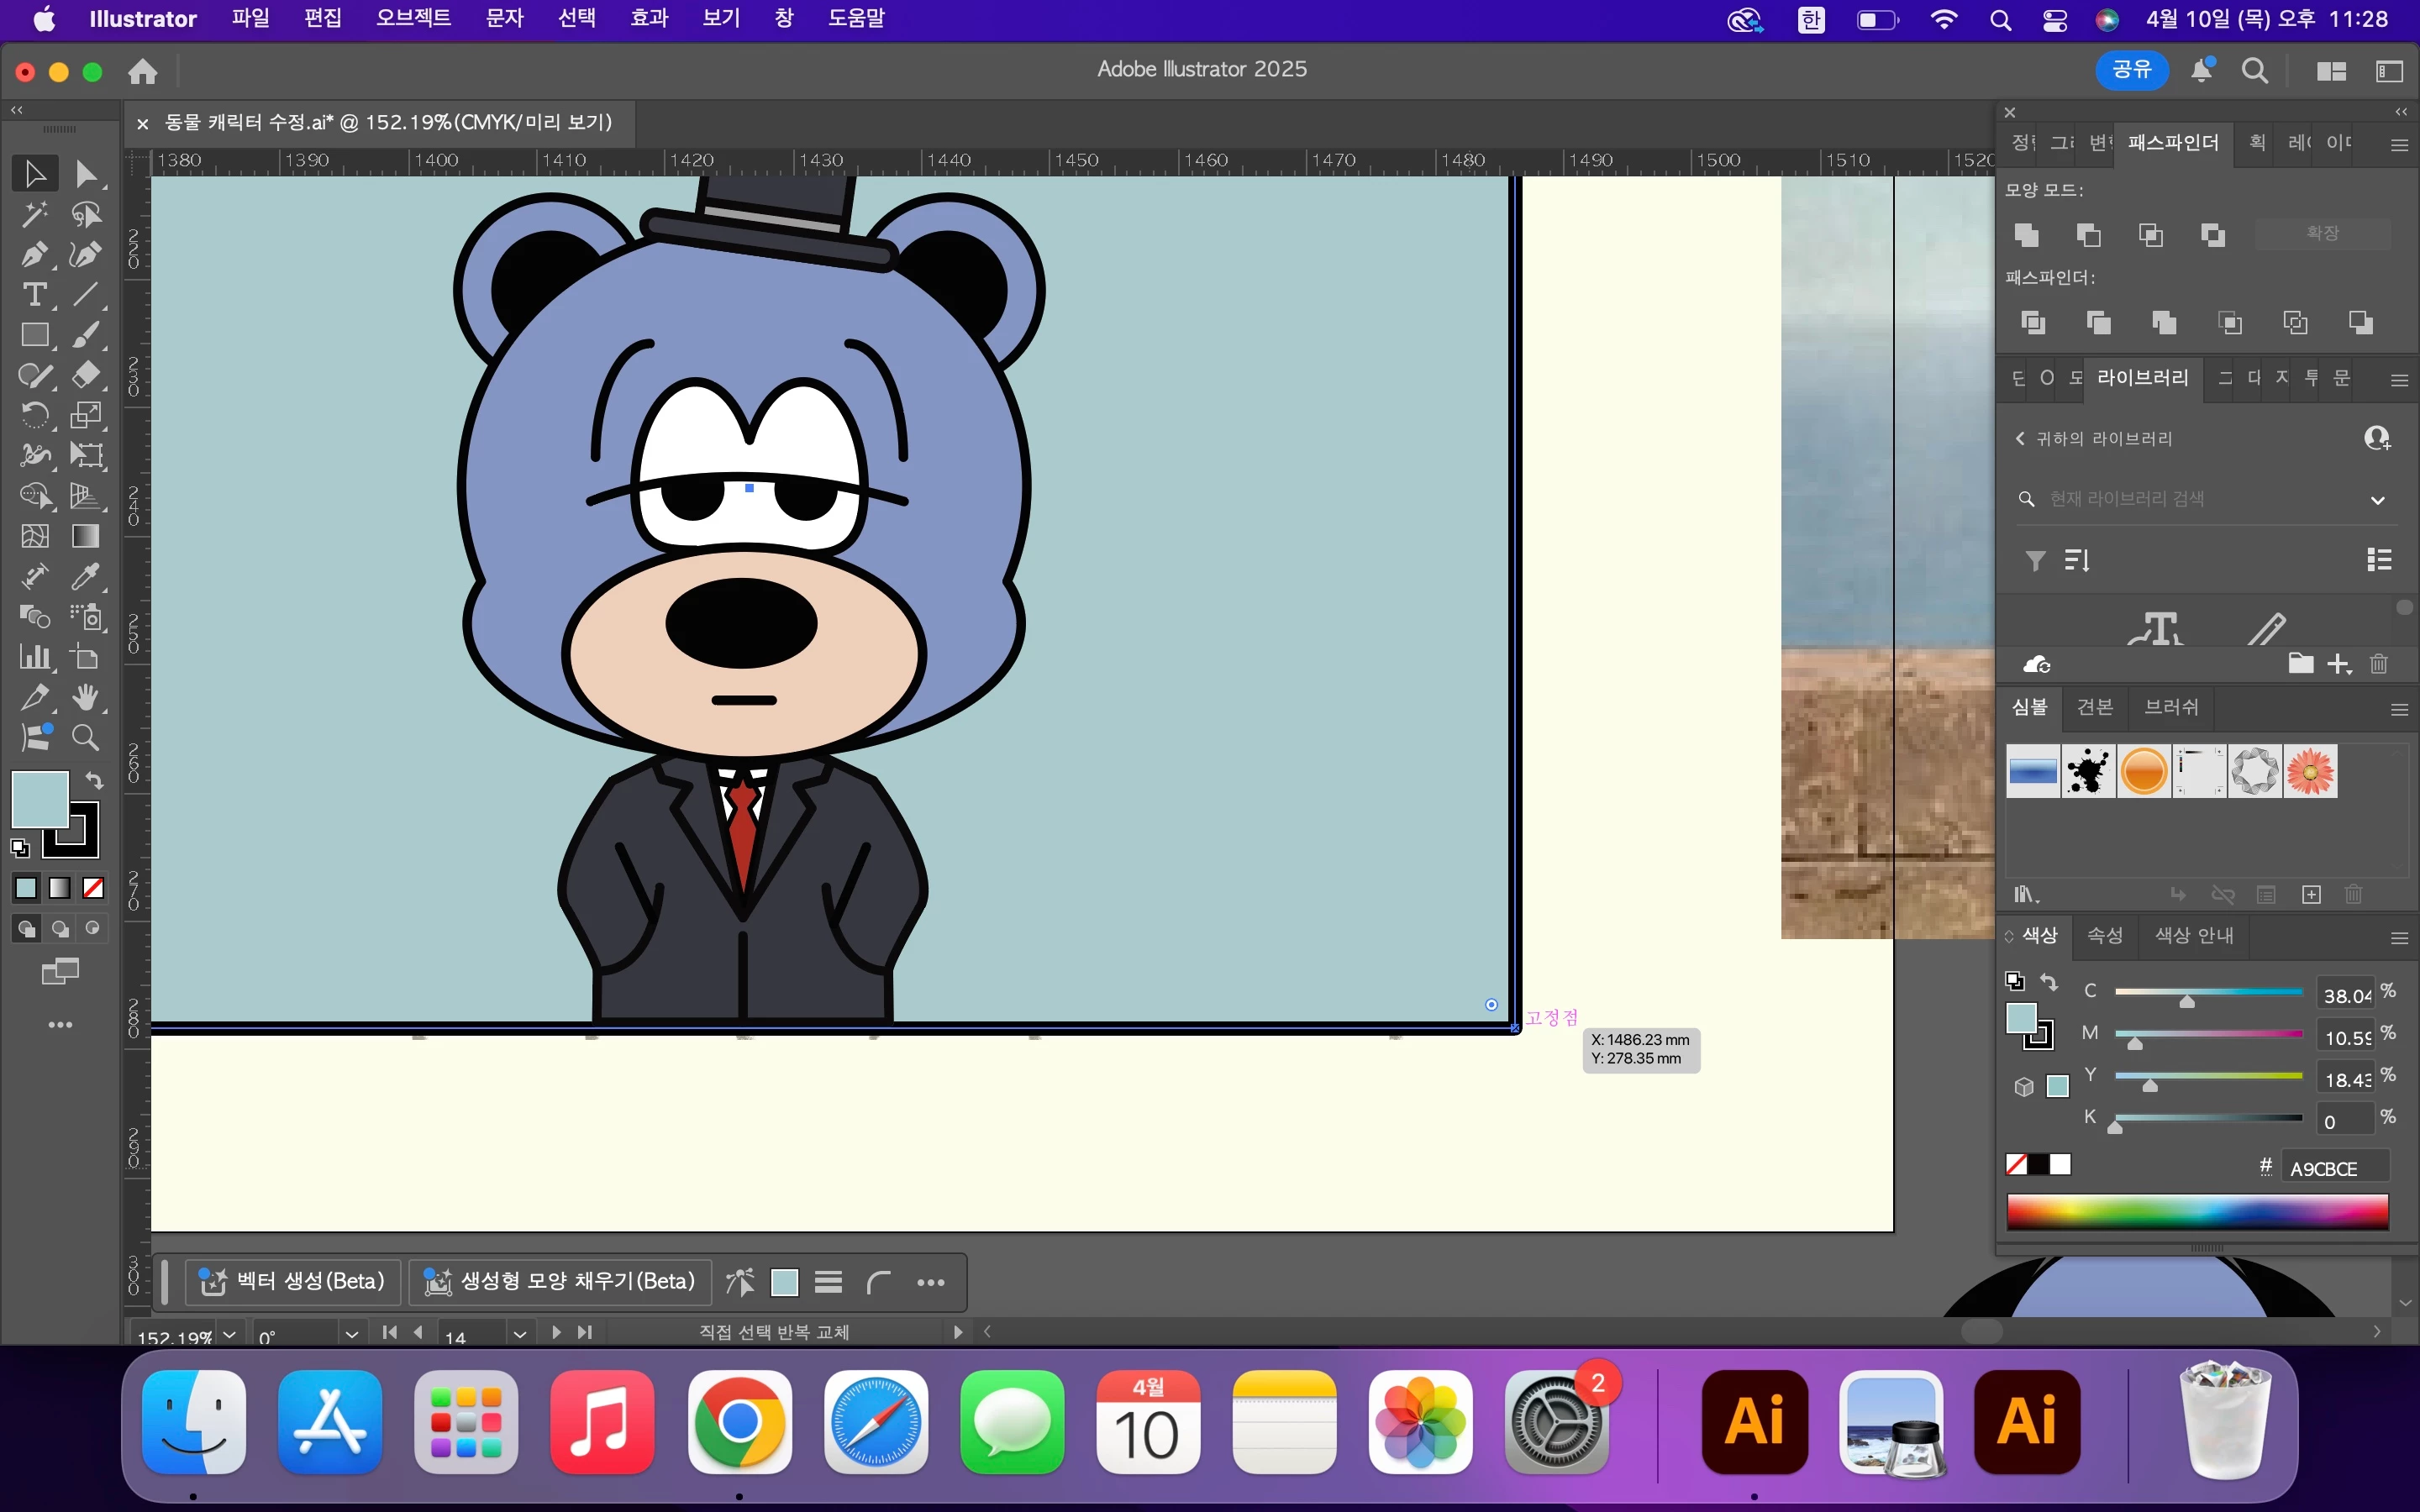
Task: Switch library to list view
Action: [2379, 560]
